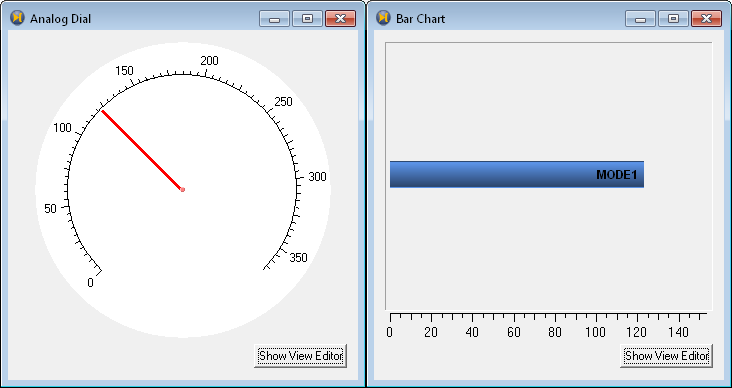Click Show View Editor in Bar Chart window
Image resolution: width=732 pixels, height=388 pixels.
pos(667,356)
